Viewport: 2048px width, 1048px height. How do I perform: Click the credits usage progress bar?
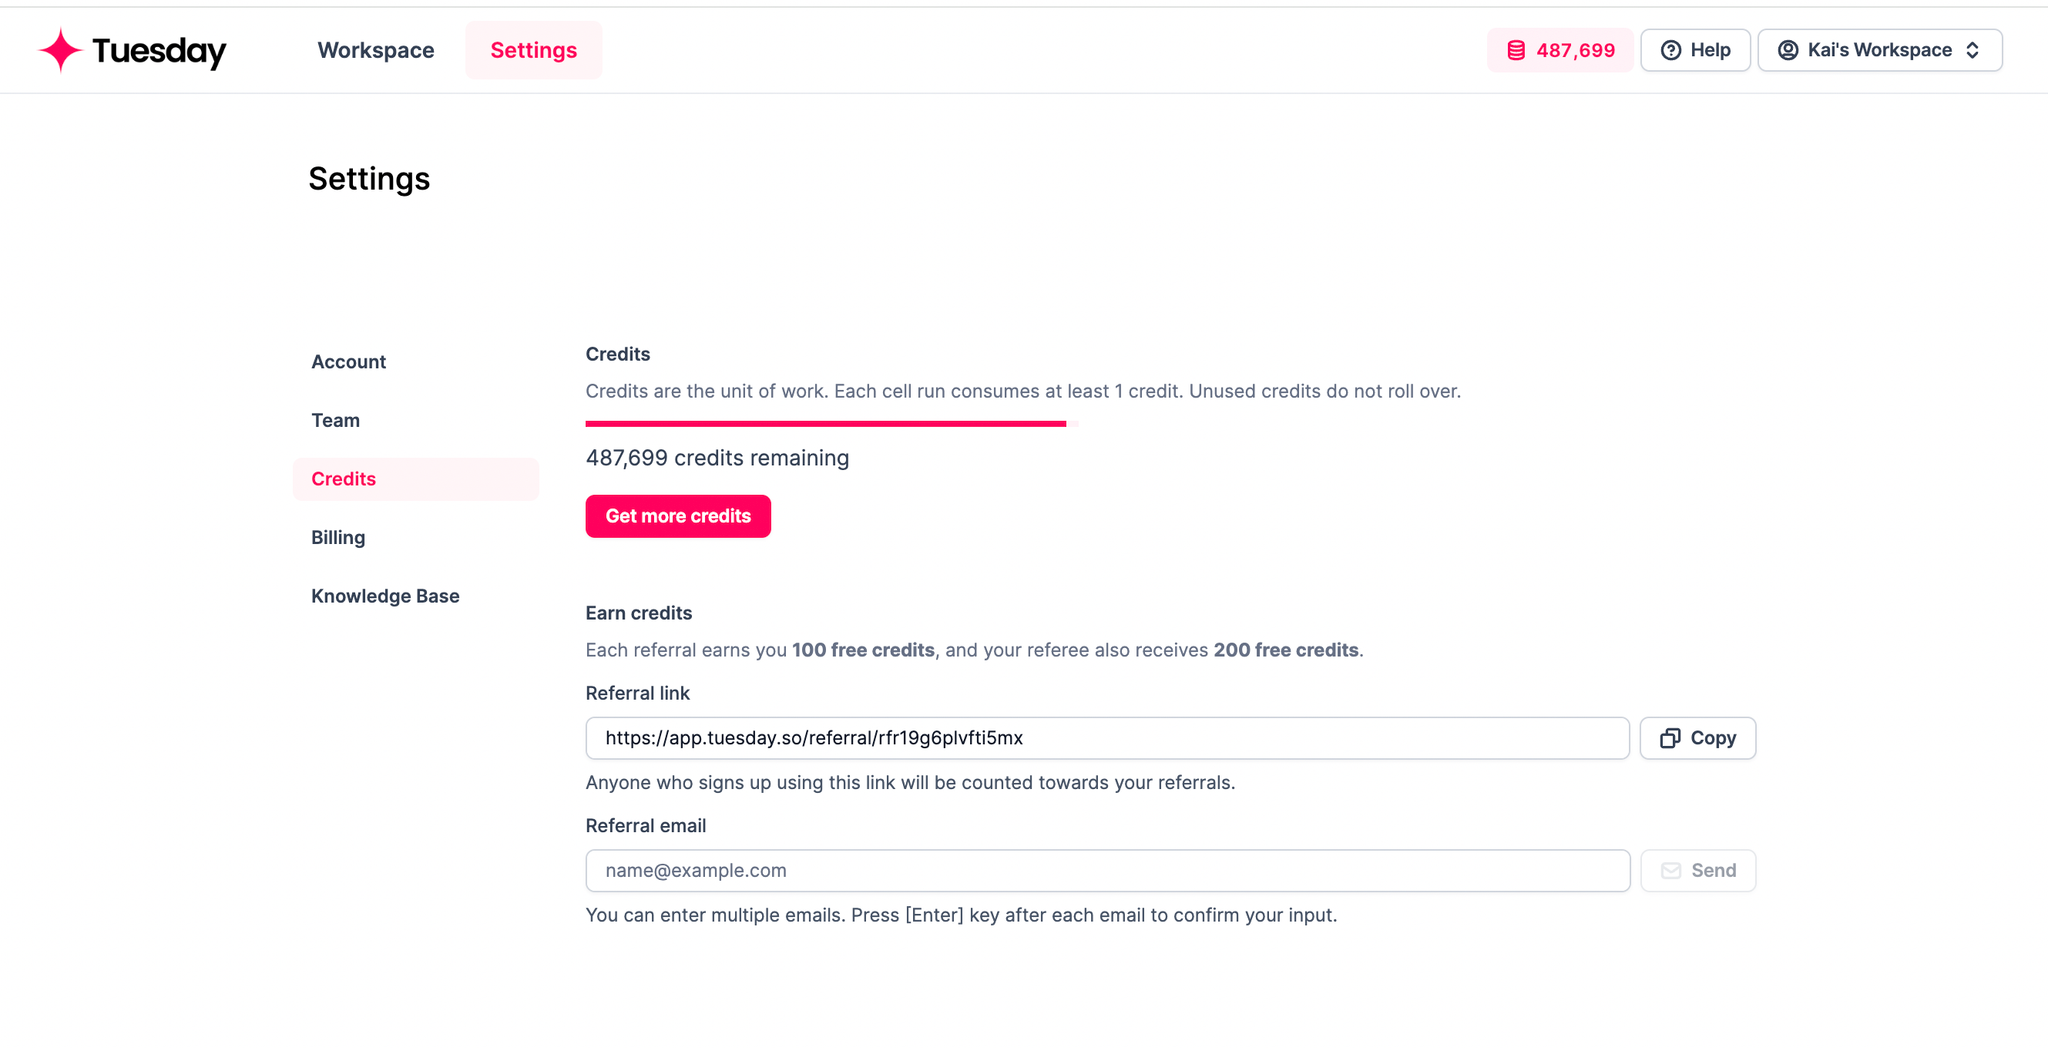pos(826,424)
